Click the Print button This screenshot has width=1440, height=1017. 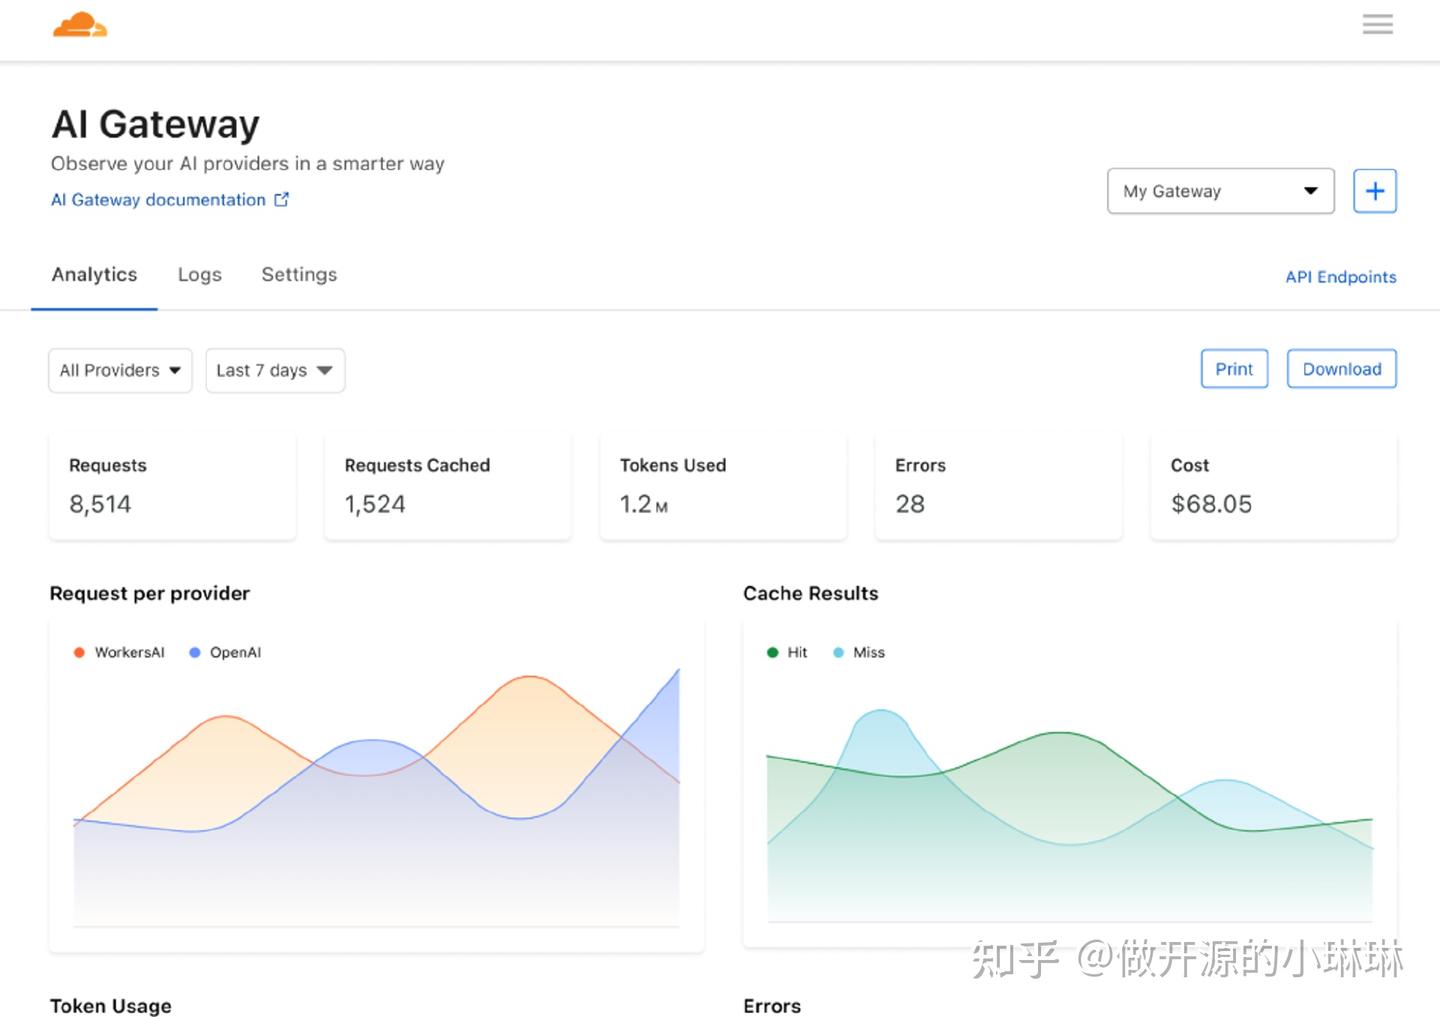(x=1233, y=368)
